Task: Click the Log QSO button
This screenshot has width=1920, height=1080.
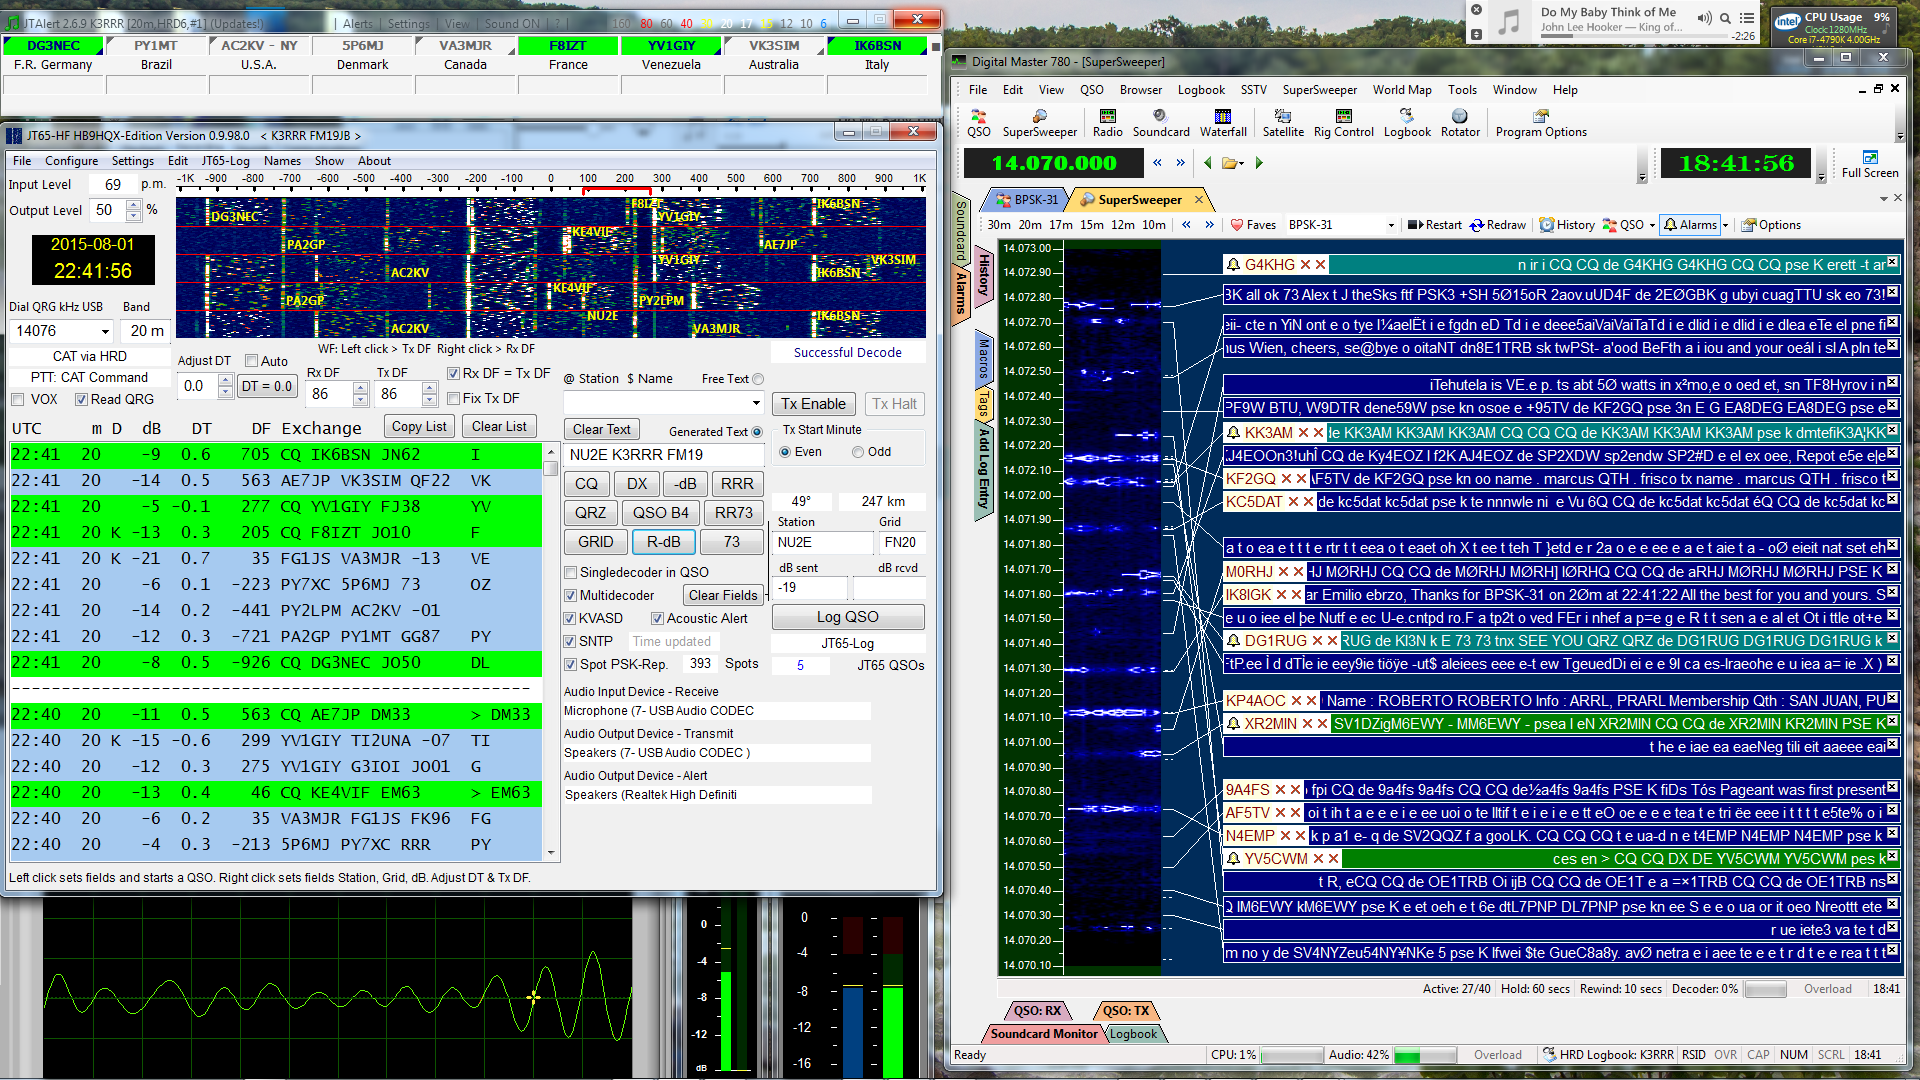Action: 845,616
